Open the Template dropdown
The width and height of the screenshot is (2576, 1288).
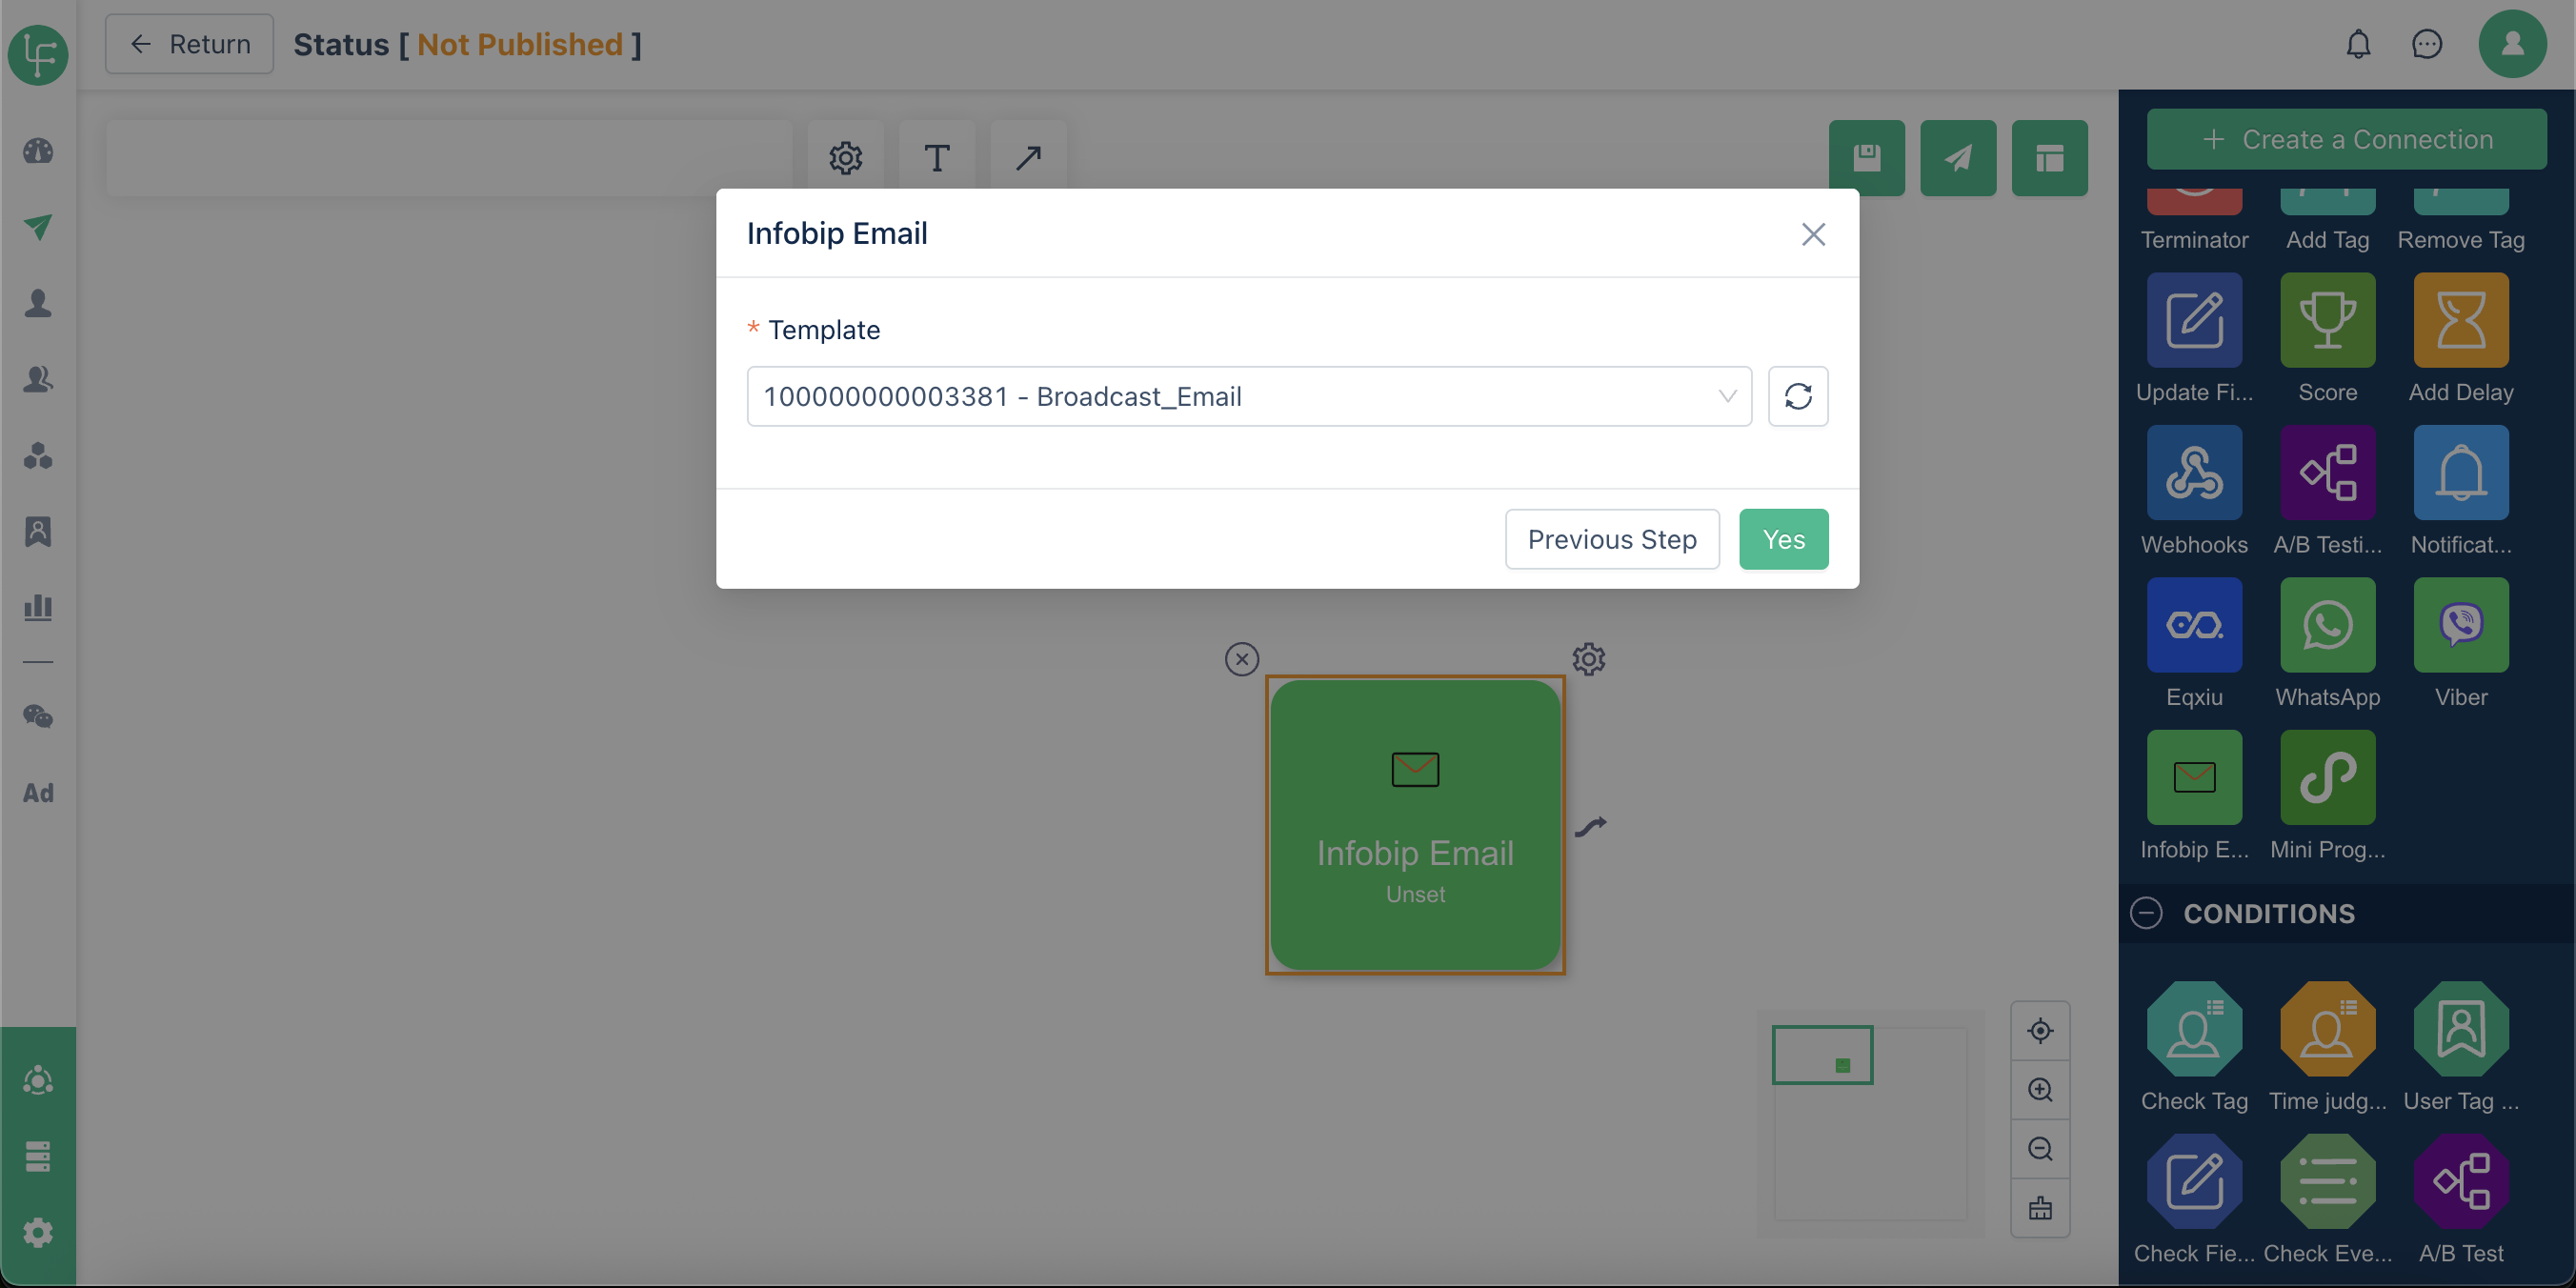[1248, 396]
